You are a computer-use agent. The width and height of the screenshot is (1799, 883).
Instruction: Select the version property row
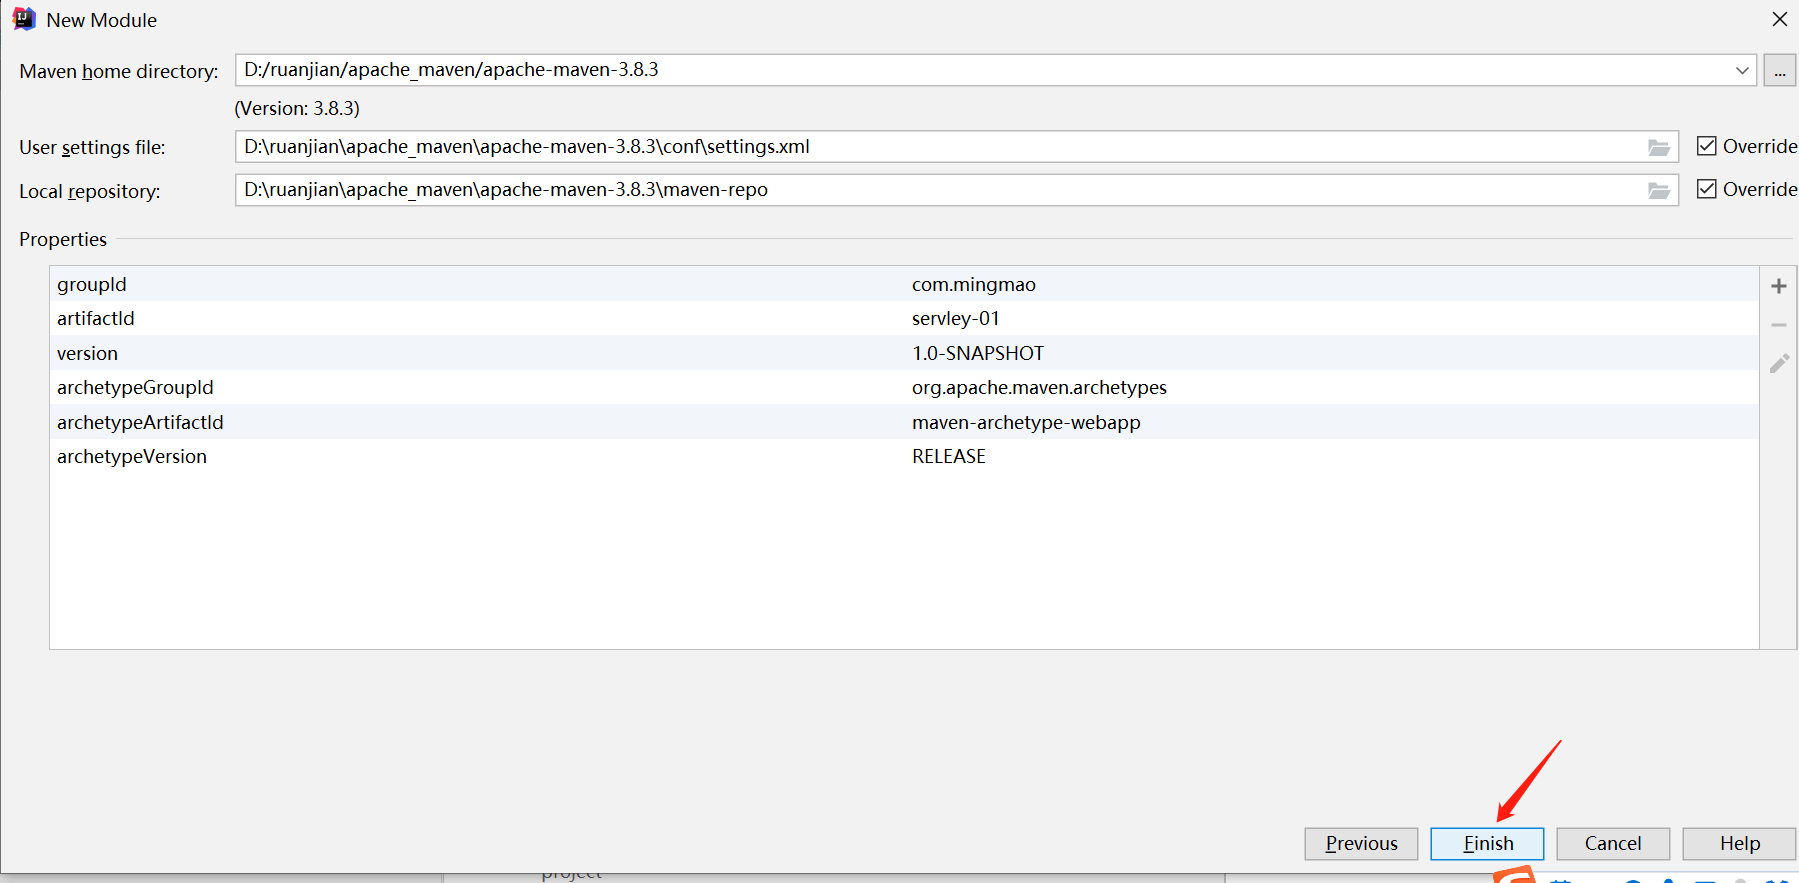[904, 353]
